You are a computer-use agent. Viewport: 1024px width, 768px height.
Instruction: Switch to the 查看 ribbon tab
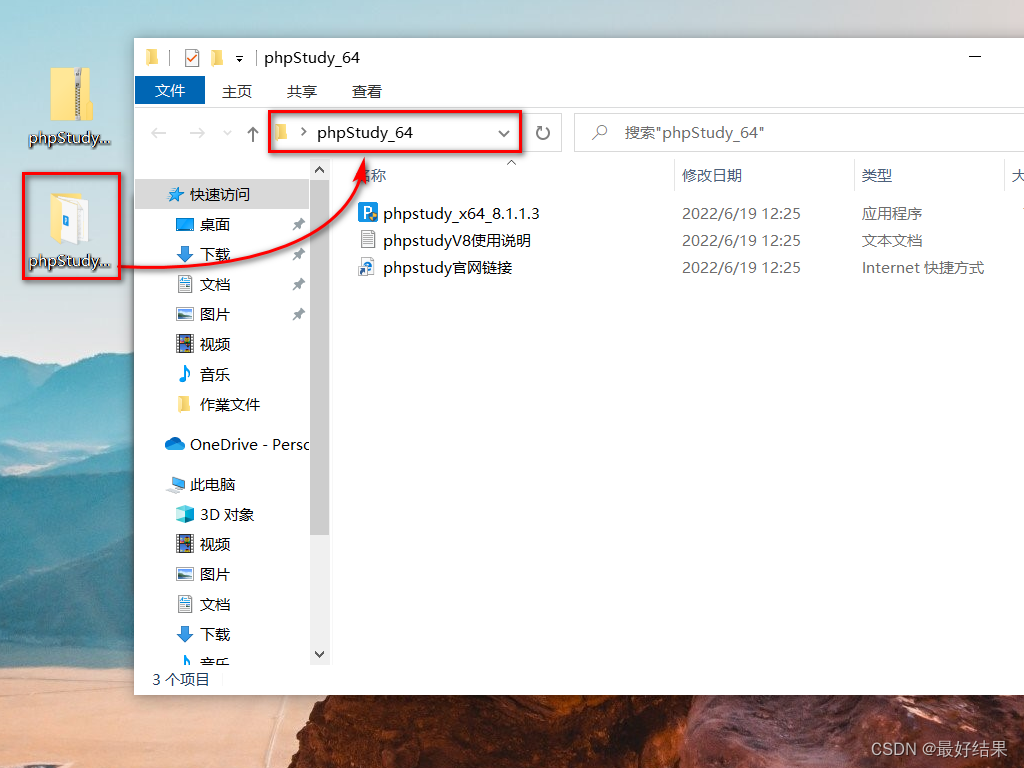[x=366, y=91]
